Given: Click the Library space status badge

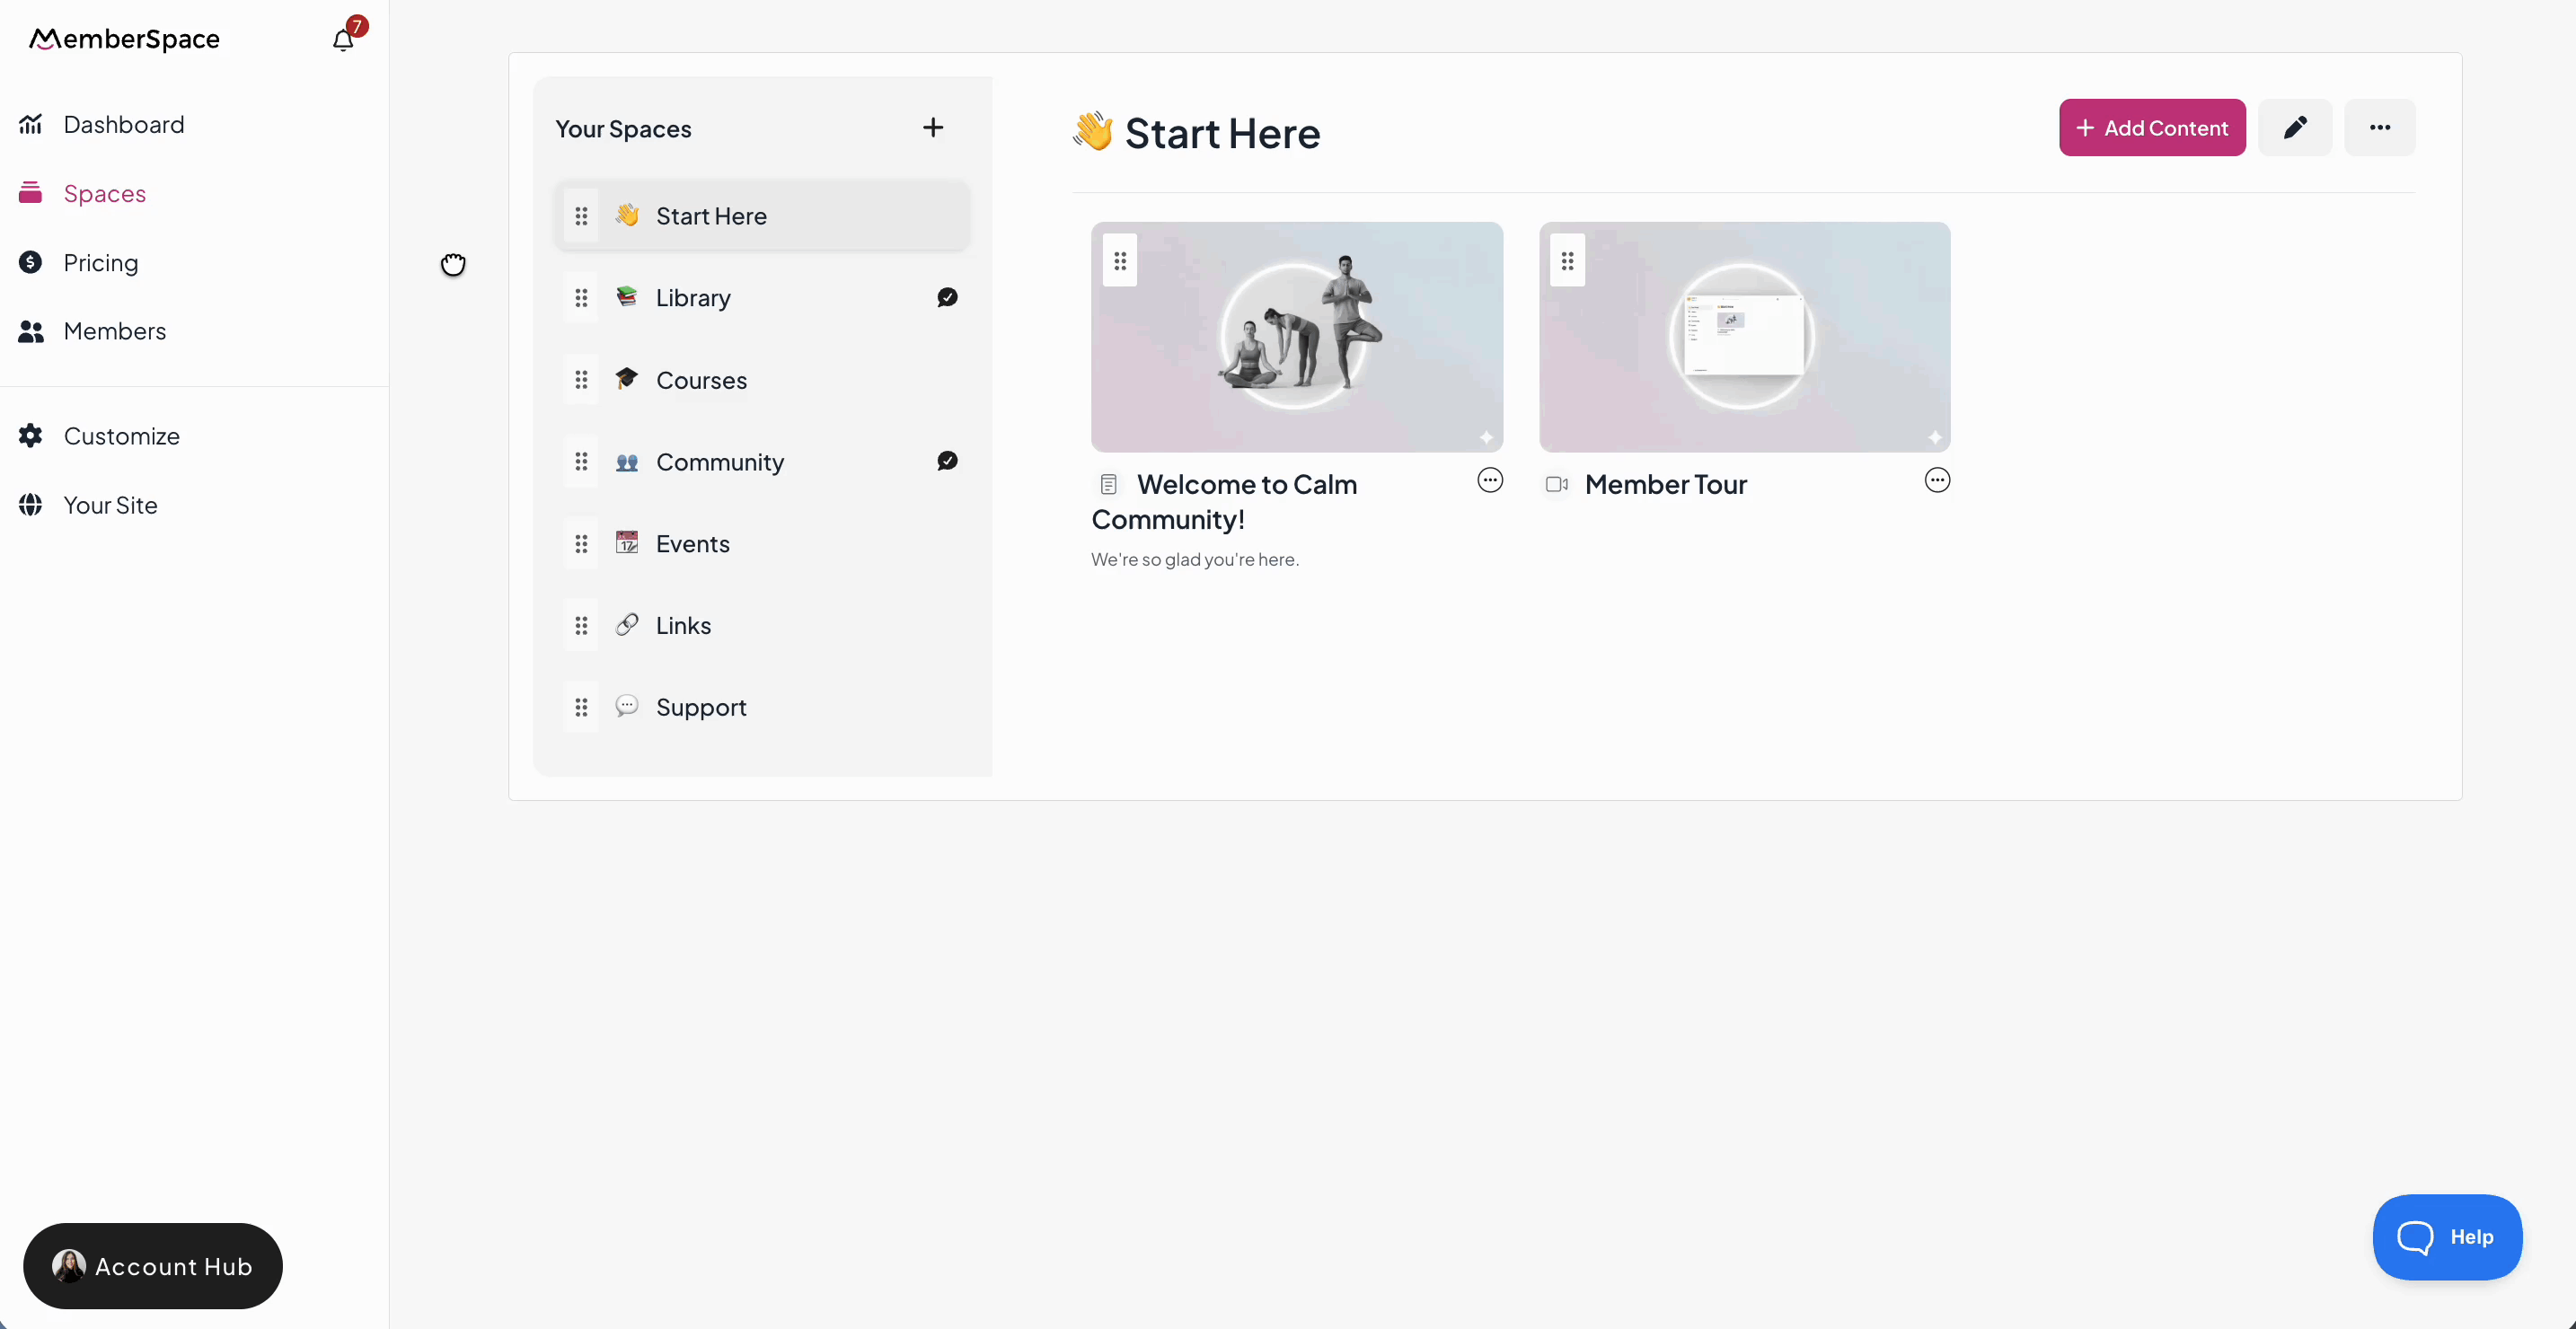Looking at the screenshot, I should [x=947, y=297].
